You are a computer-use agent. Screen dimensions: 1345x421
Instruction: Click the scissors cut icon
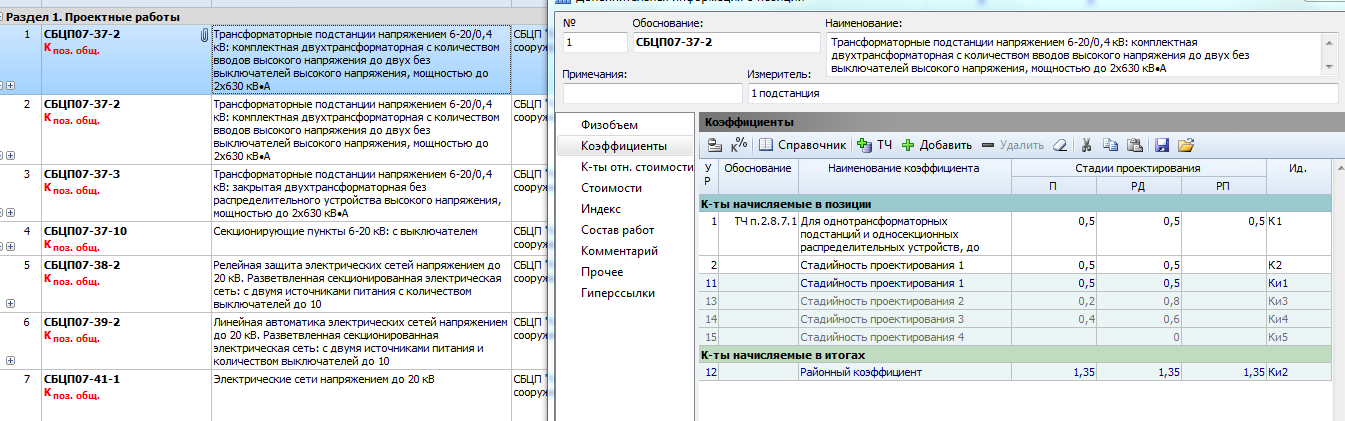coord(1087,145)
